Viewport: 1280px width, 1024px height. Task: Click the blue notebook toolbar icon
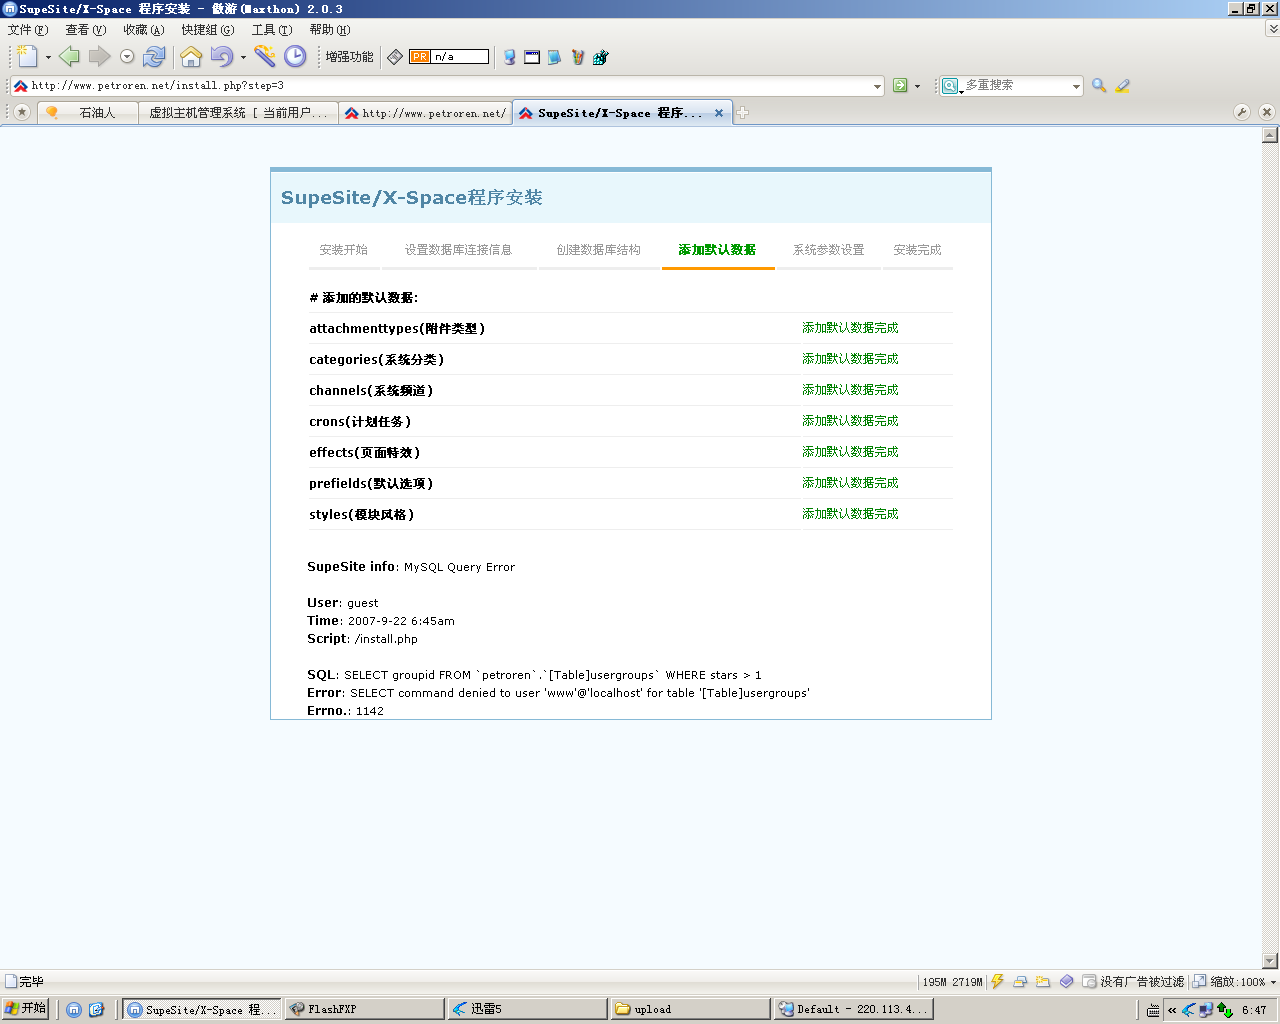point(554,57)
